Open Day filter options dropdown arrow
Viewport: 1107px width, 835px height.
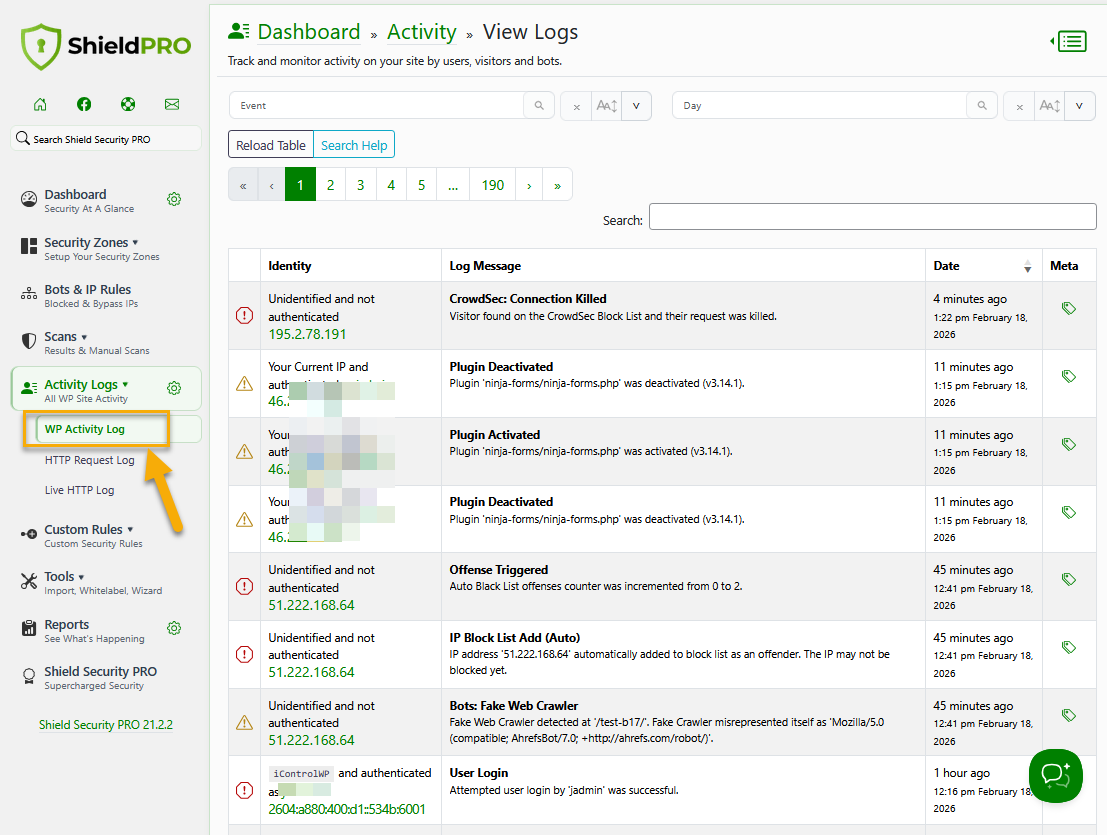click(1079, 106)
